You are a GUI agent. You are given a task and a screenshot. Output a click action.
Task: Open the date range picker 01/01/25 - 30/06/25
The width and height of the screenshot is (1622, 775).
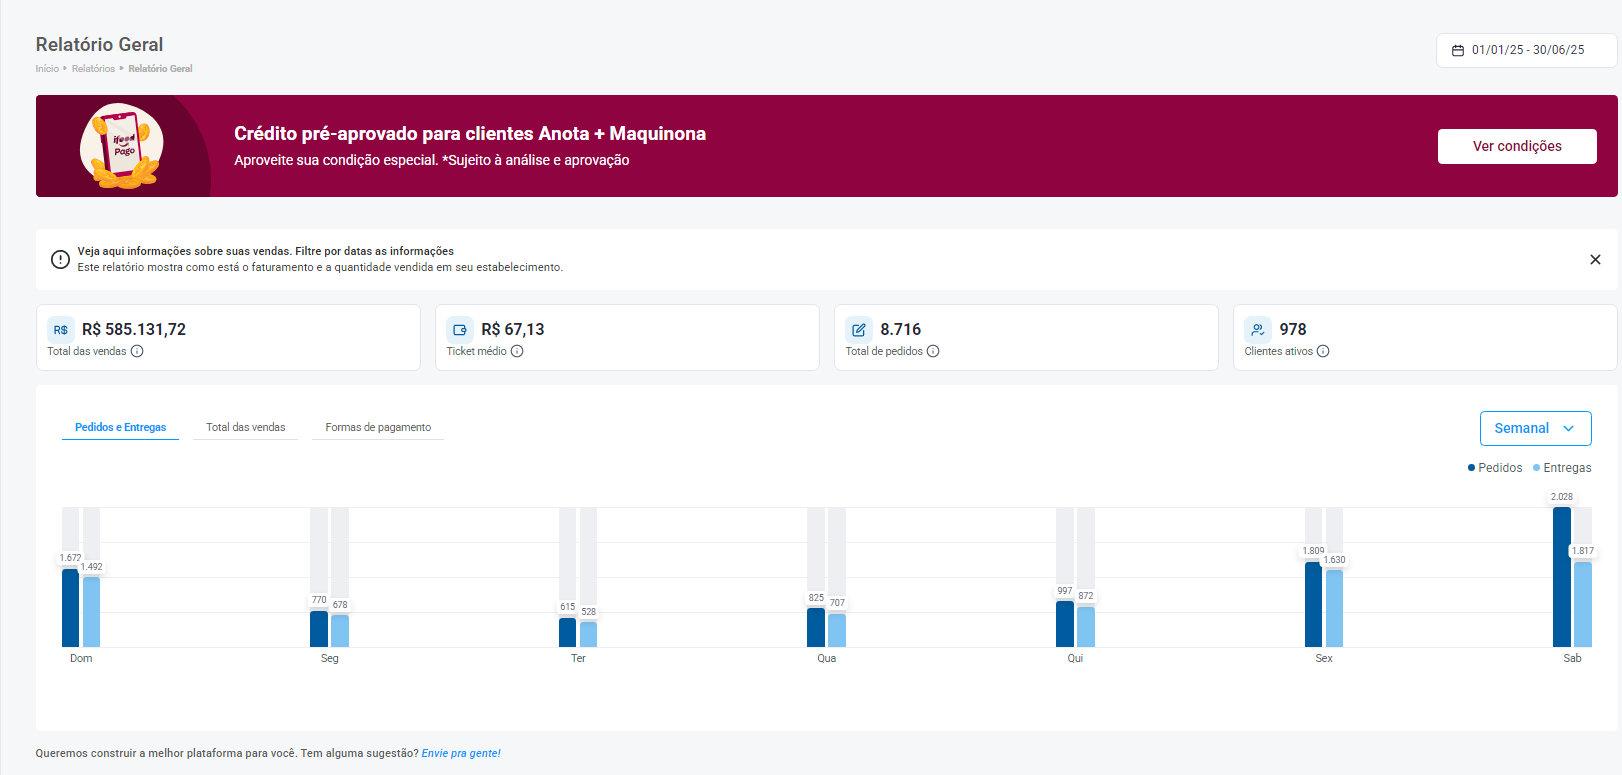(x=1526, y=50)
